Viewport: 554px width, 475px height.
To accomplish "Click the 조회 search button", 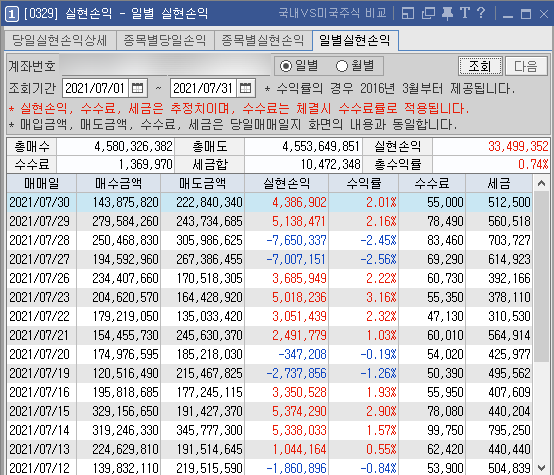I will pos(480,66).
